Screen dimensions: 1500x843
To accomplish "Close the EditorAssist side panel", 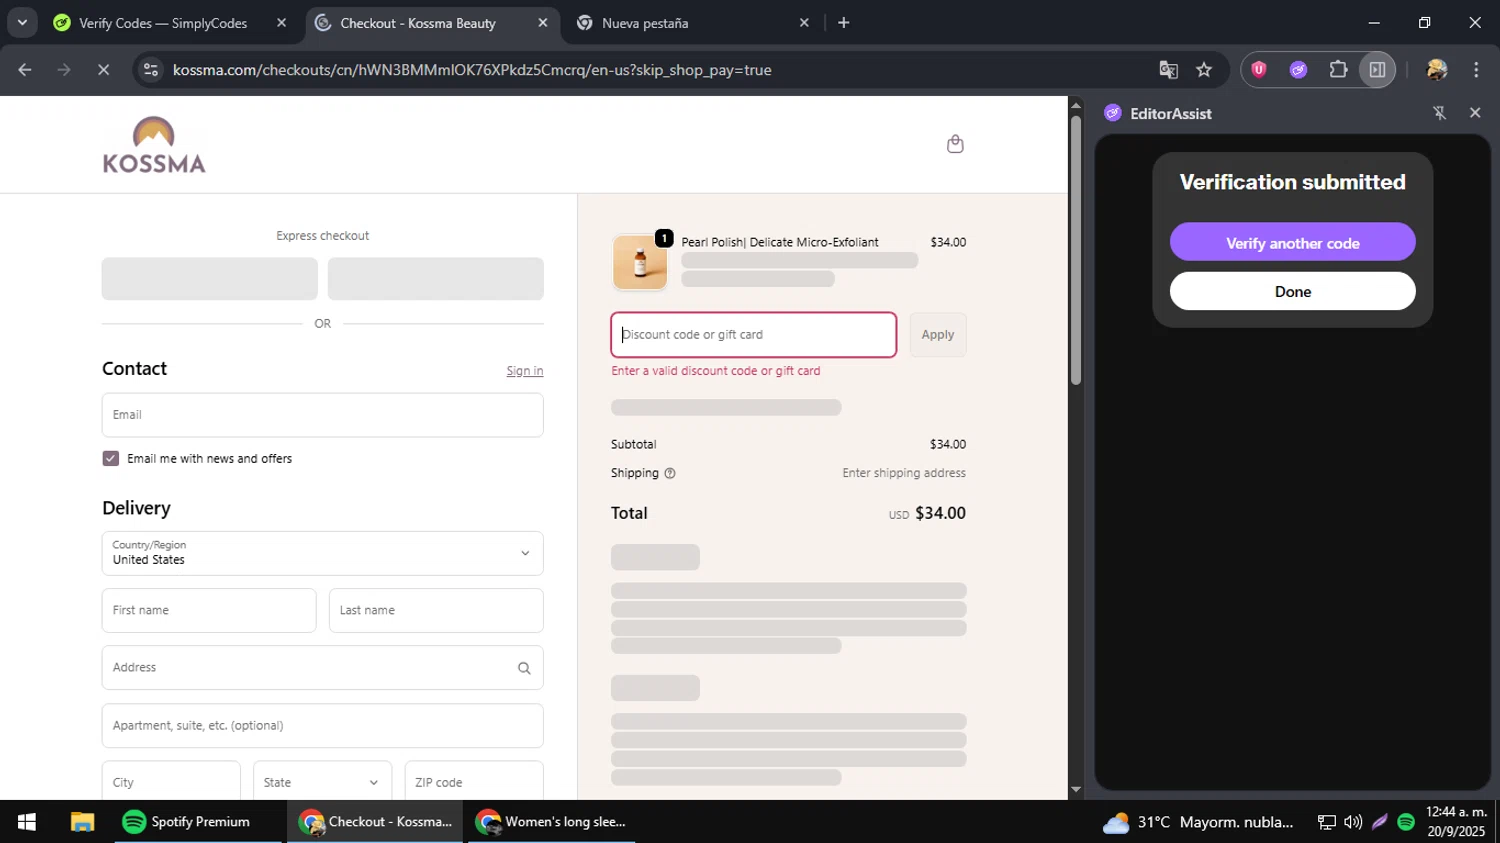I will click(1475, 113).
